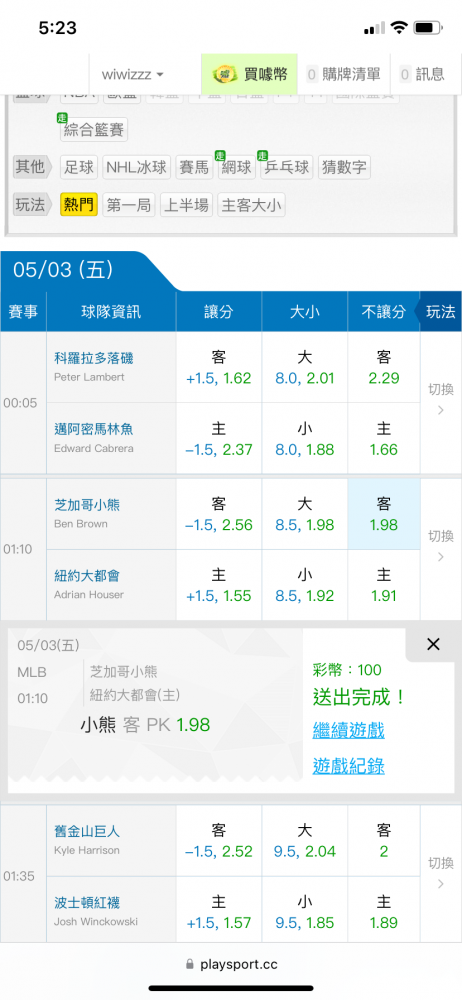Open 訊息 messages
The height and width of the screenshot is (1000, 462).
point(422,75)
